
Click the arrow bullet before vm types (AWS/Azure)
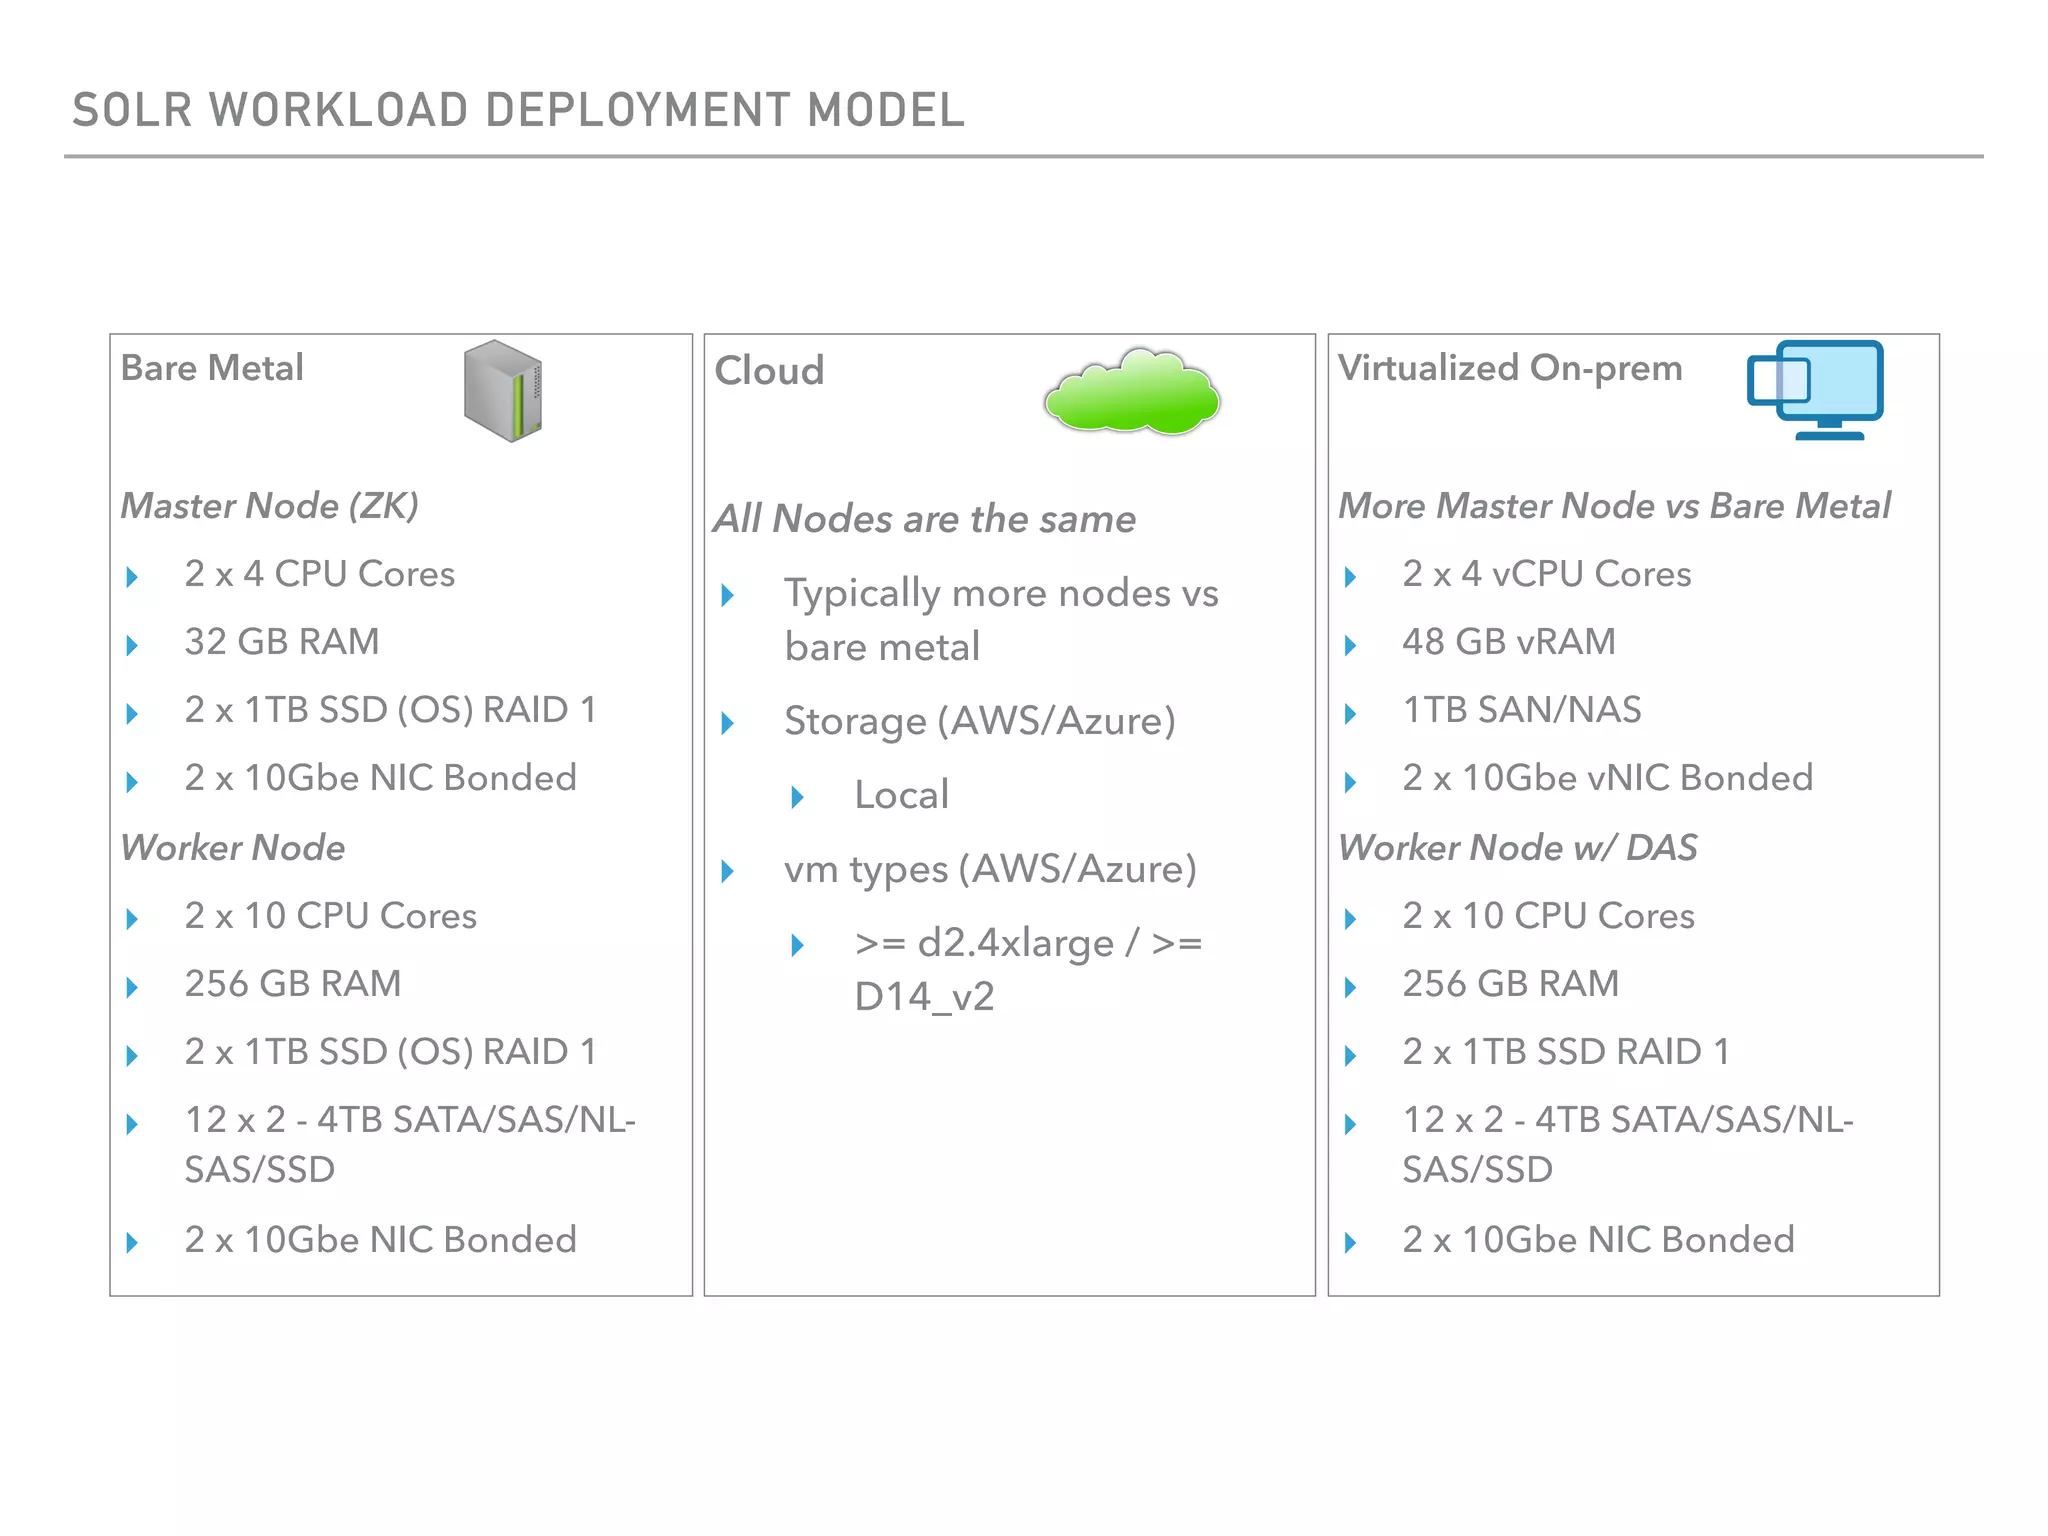(x=728, y=871)
